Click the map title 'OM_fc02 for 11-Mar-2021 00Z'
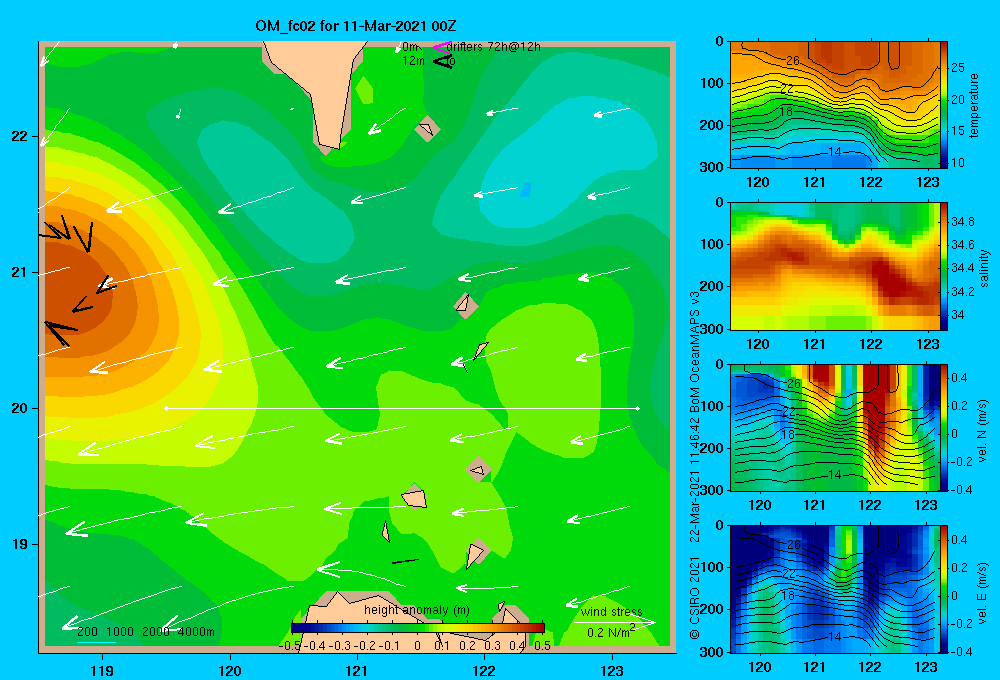Screen dimensions: 1000x680 pyautogui.click(x=355, y=26)
